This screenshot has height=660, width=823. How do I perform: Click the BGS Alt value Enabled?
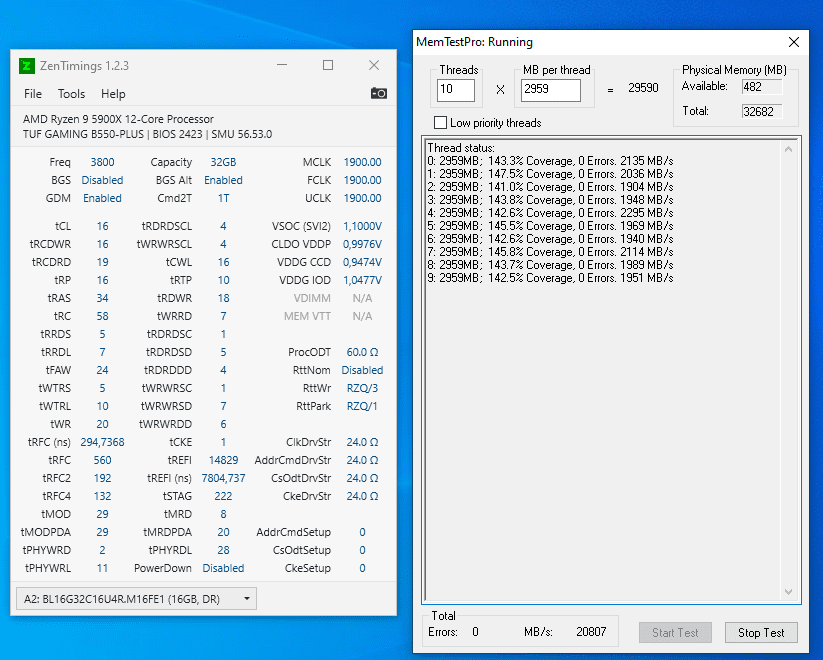point(223,180)
